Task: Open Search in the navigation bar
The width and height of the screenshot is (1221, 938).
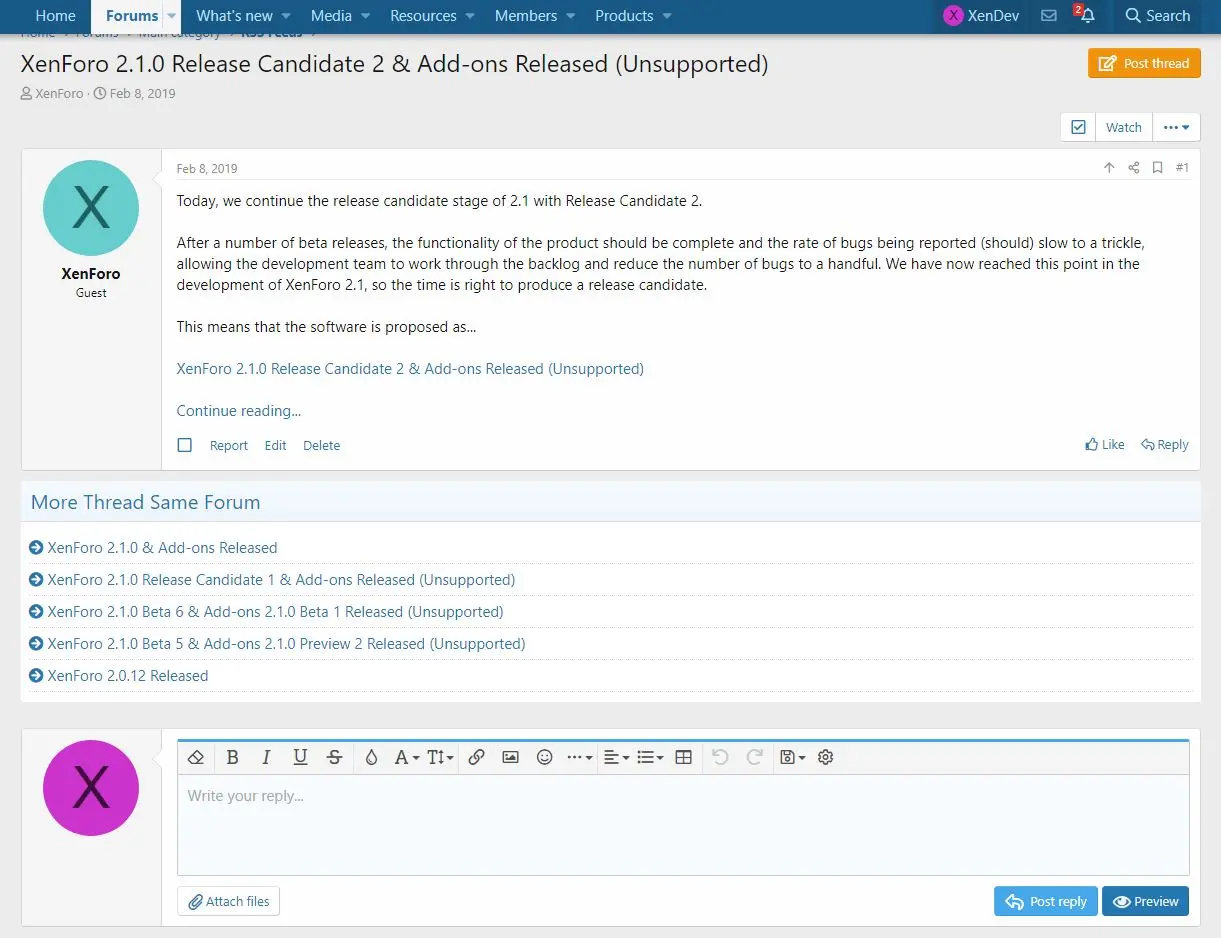Action: (1158, 16)
